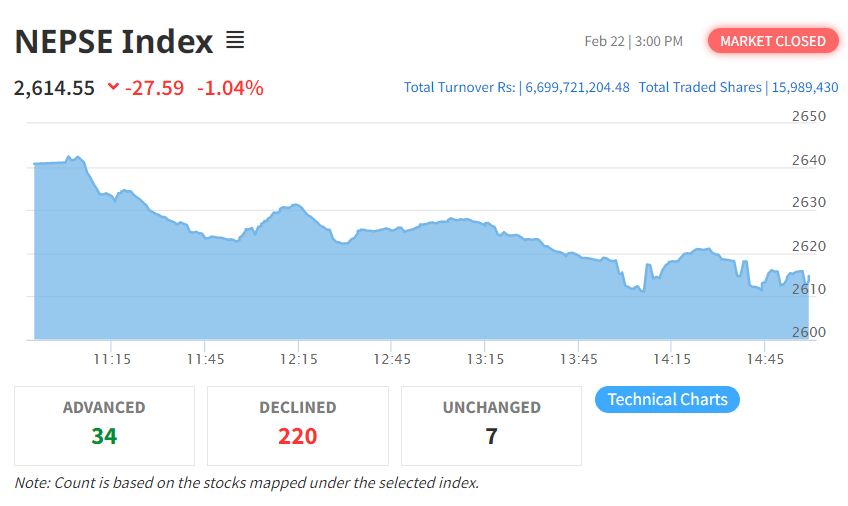848x506 pixels.
Task: Click the Feb 22 3:00 PM timestamp
Action: [x=633, y=41]
